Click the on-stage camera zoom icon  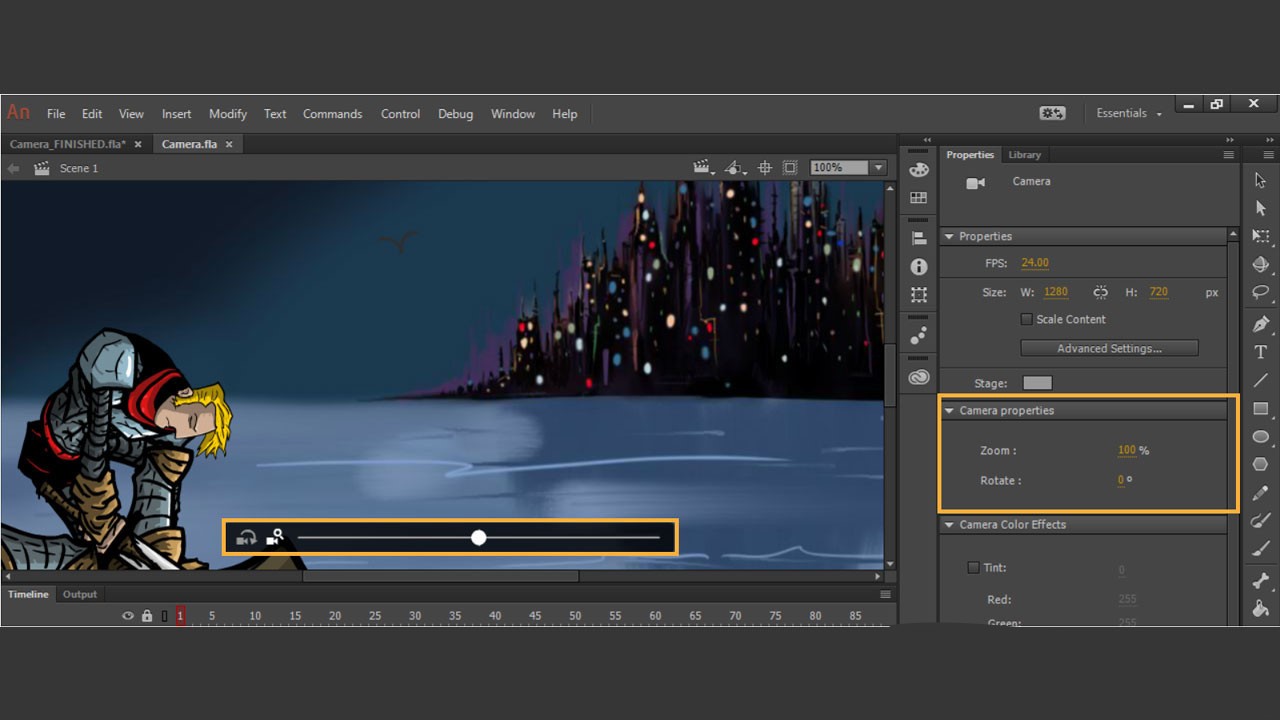click(x=275, y=537)
